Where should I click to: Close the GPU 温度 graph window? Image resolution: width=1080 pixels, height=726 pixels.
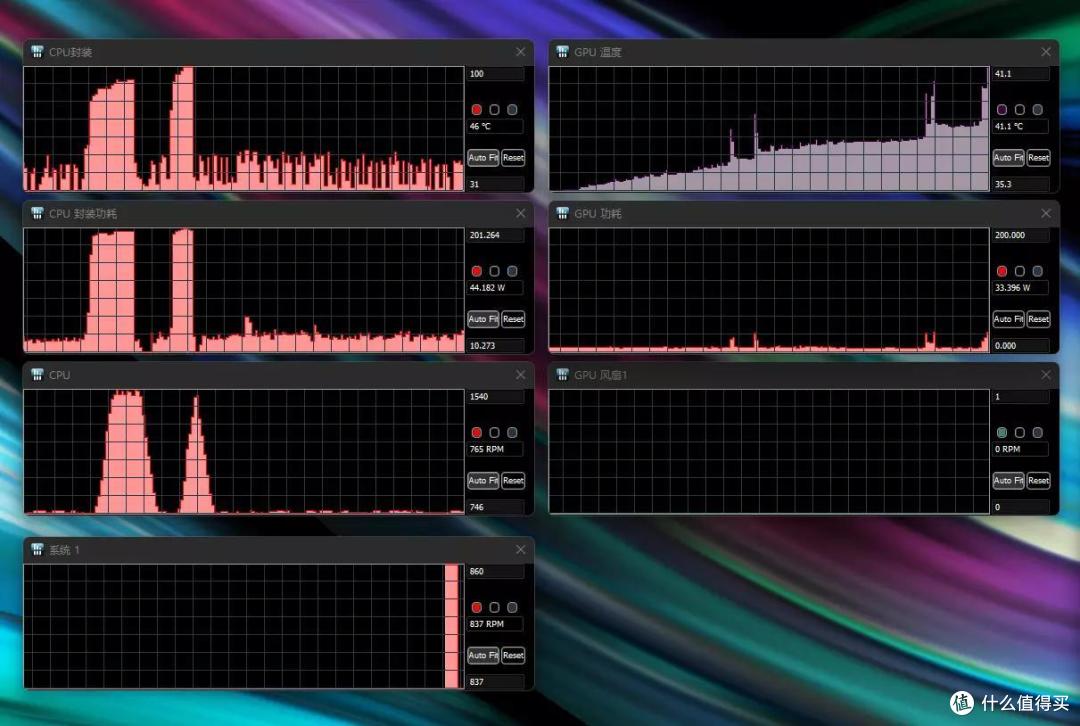[1046, 52]
